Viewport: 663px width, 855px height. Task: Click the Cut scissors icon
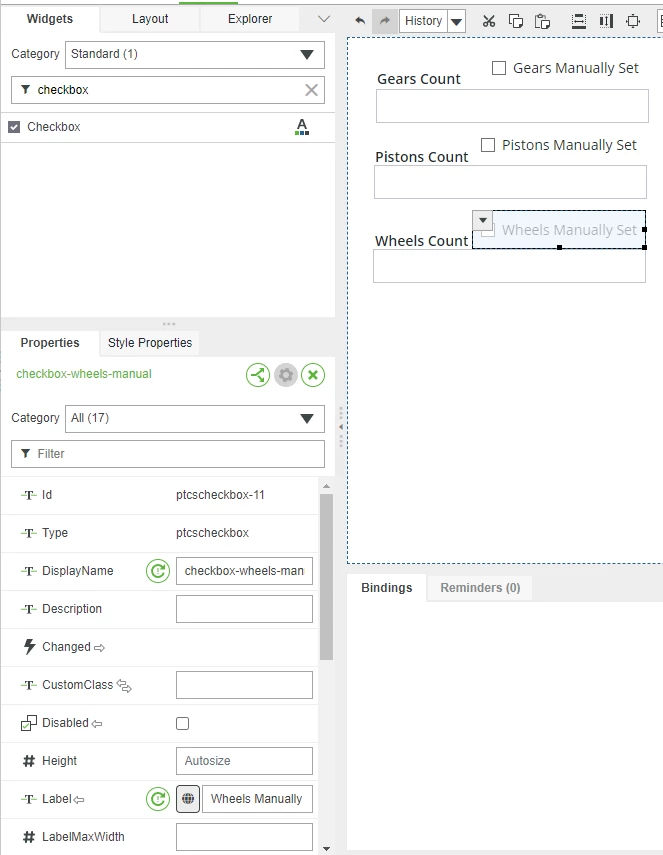click(489, 21)
